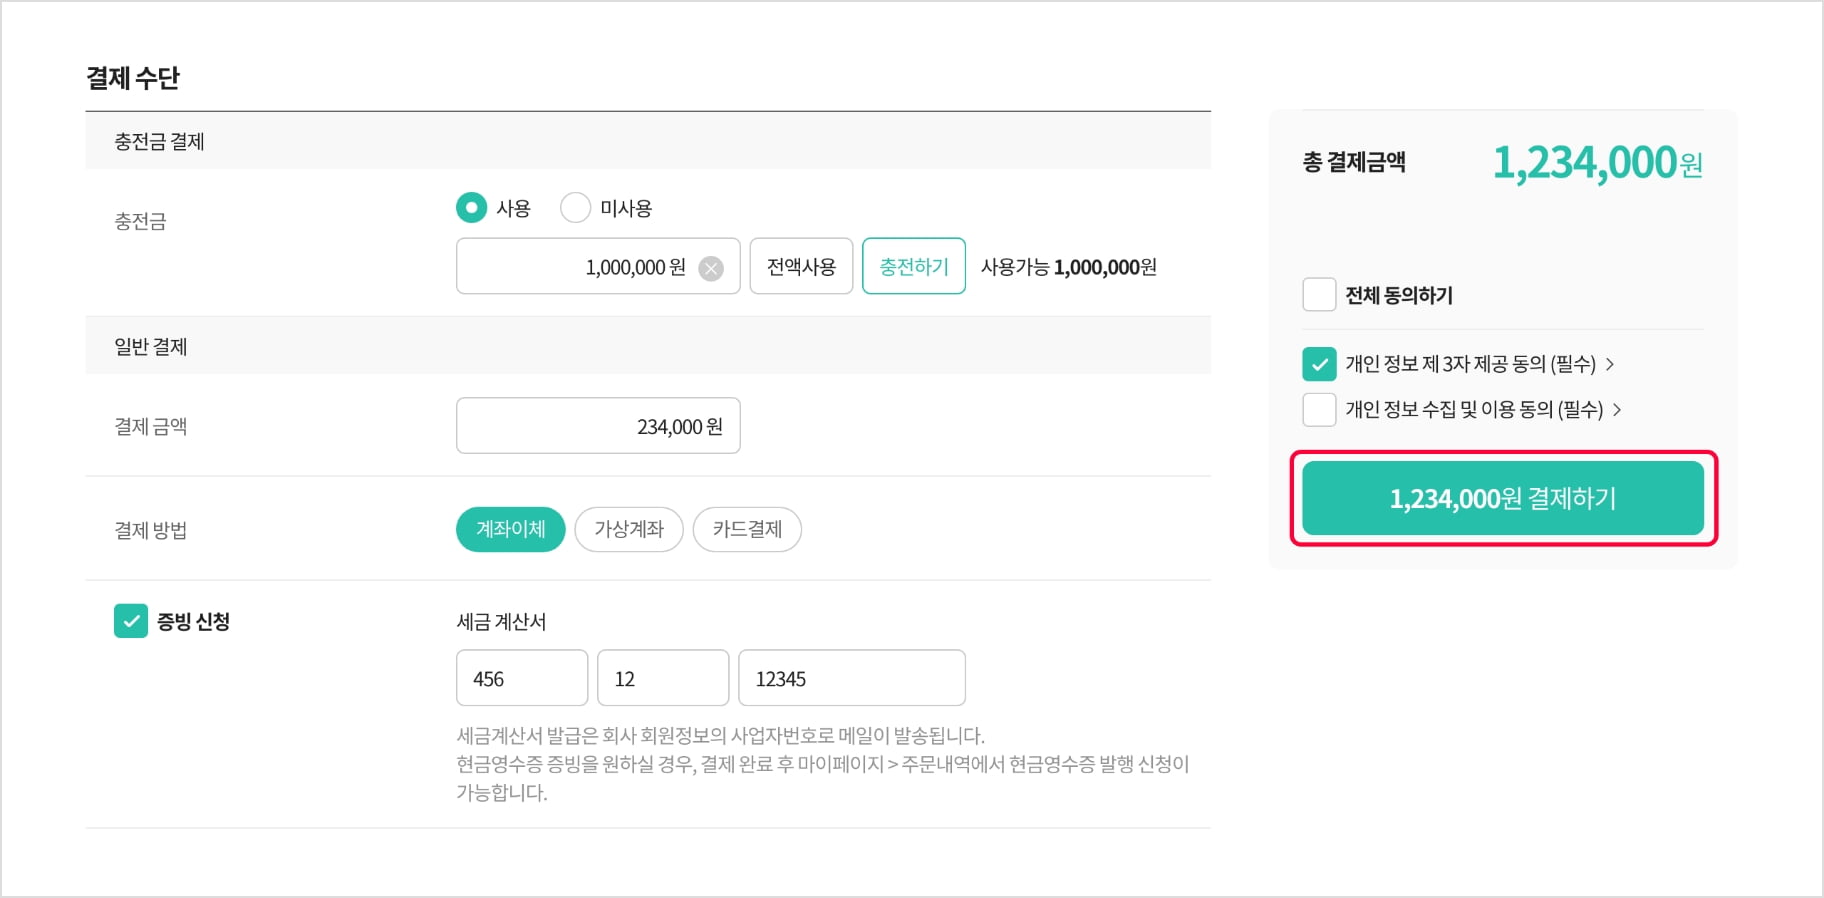
Task: Select 계좌이체 payment method
Action: (x=511, y=529)
